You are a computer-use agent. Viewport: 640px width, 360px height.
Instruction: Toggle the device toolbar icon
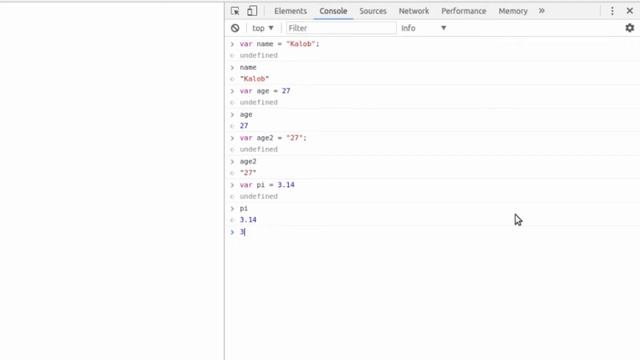252,11
